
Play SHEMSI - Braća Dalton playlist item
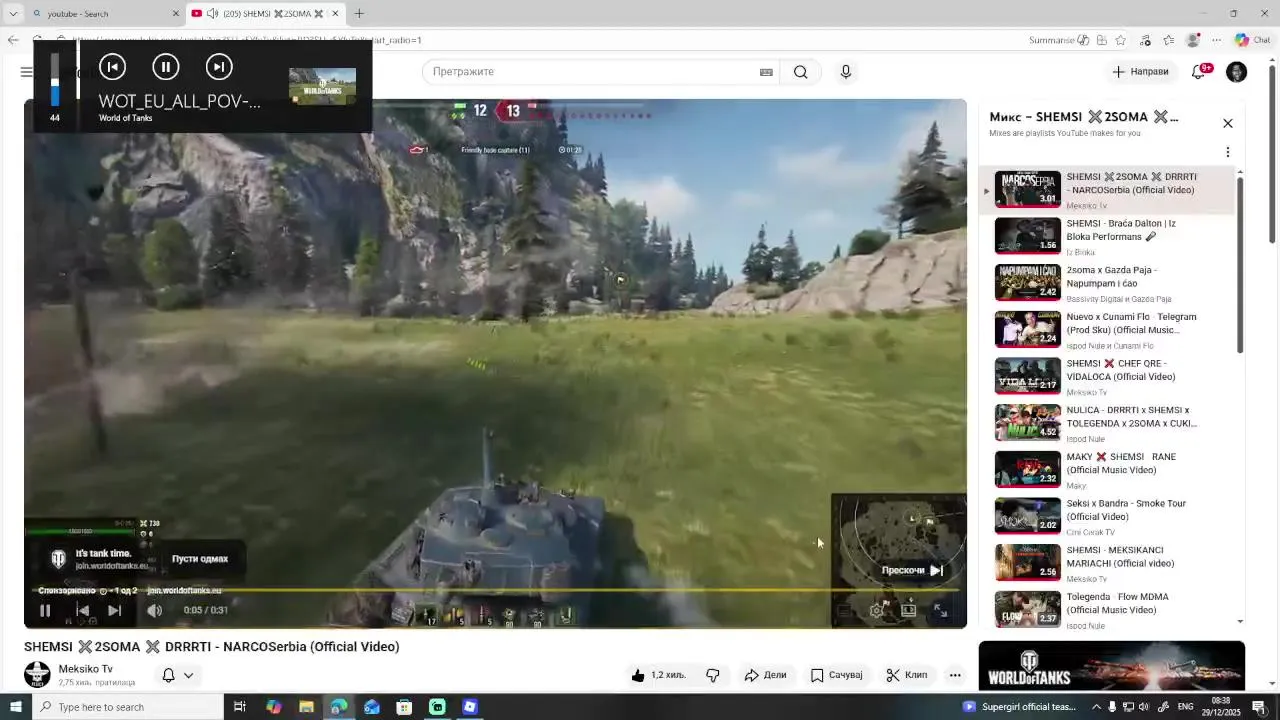pos(1109,237)
